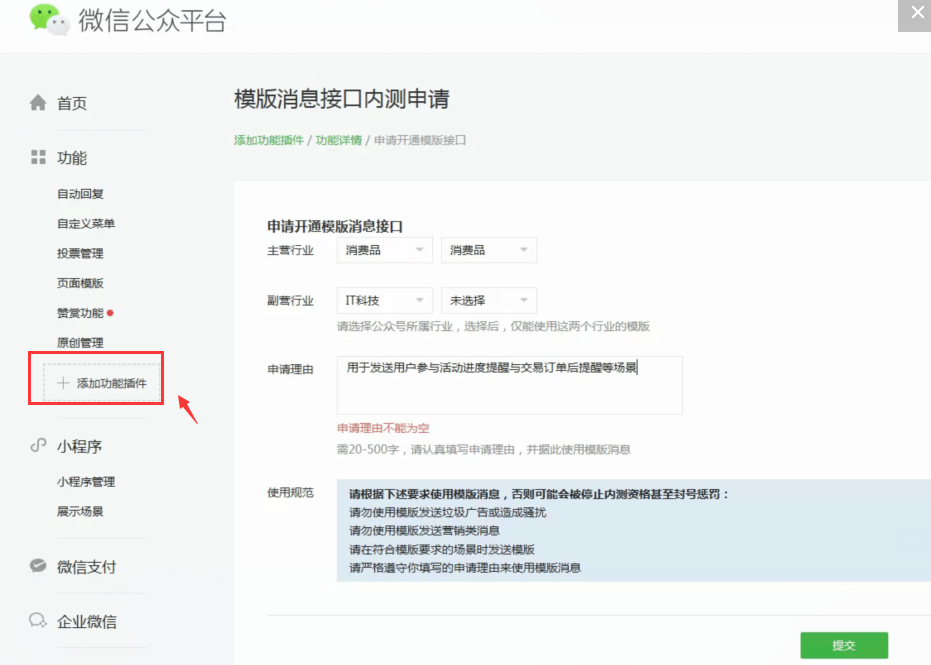This screenshot has height=665, width=931.
Task: Go to 小程序管理
Action: [x=86, y=482]
